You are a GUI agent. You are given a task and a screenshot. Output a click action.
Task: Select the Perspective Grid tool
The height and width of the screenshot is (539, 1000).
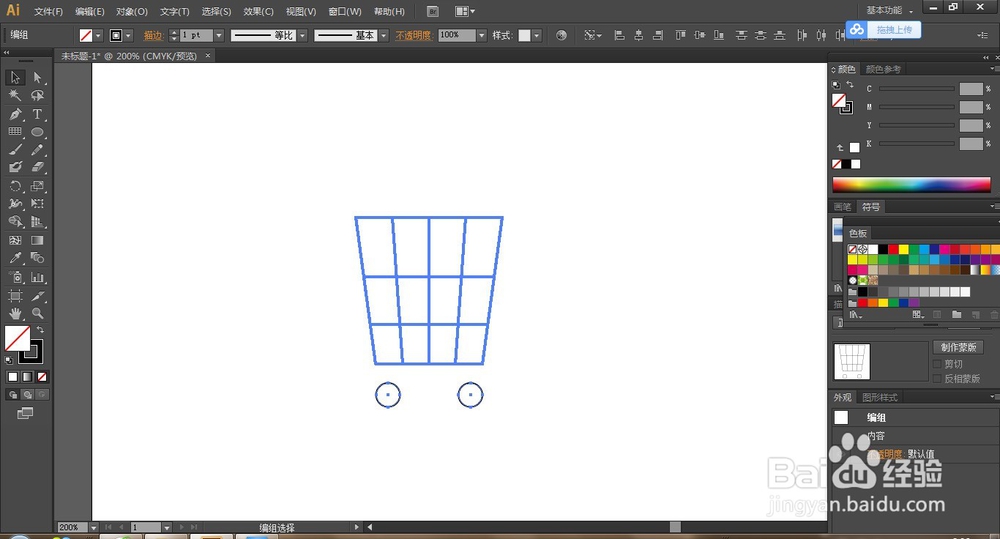click(x=38, y=222)
